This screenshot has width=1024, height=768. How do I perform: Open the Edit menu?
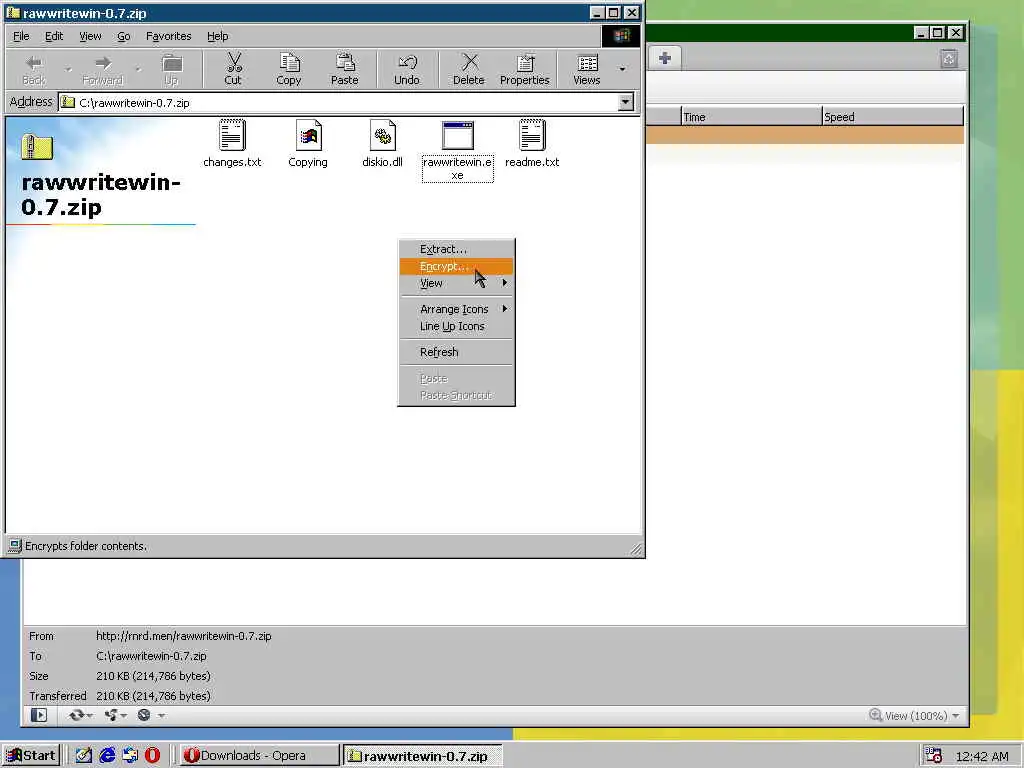(54, 36)
